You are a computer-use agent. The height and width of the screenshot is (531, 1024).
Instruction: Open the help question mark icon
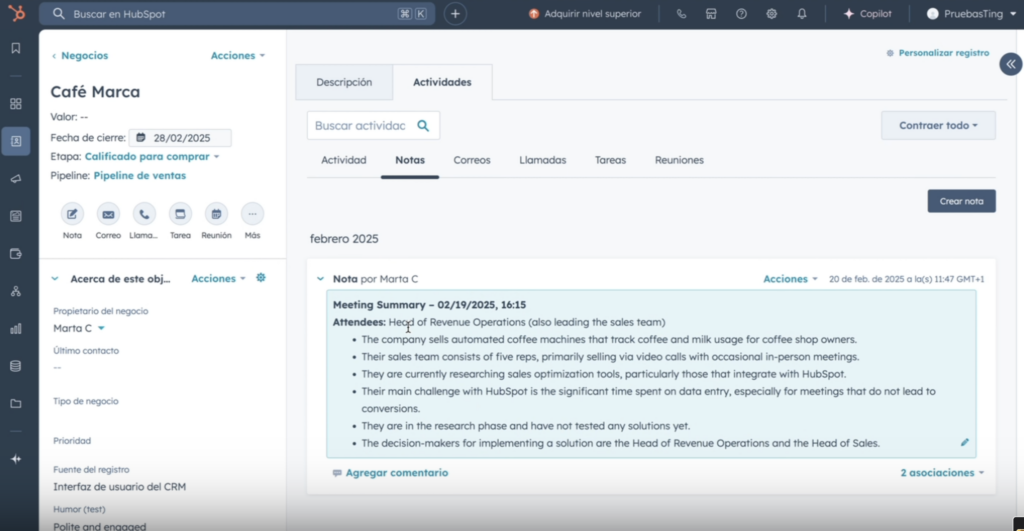[x=741, y=14]
